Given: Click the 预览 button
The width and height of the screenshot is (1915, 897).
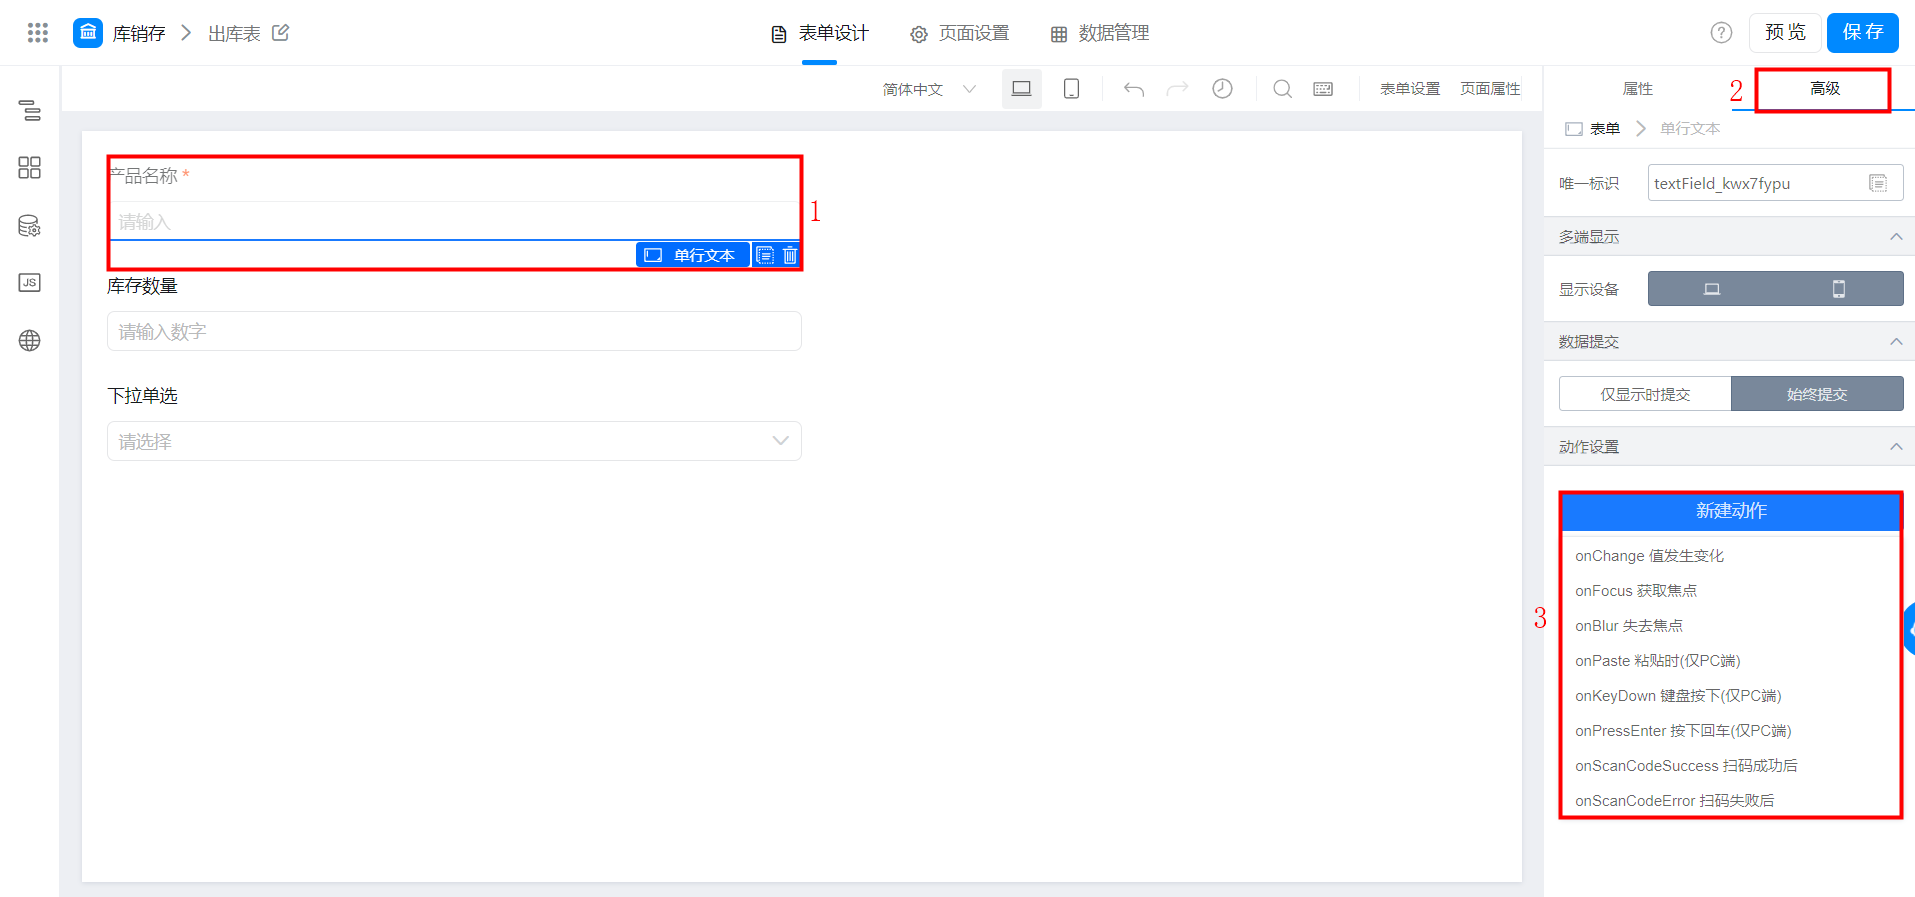Looking at the screenshot, I should (1785, 33).
